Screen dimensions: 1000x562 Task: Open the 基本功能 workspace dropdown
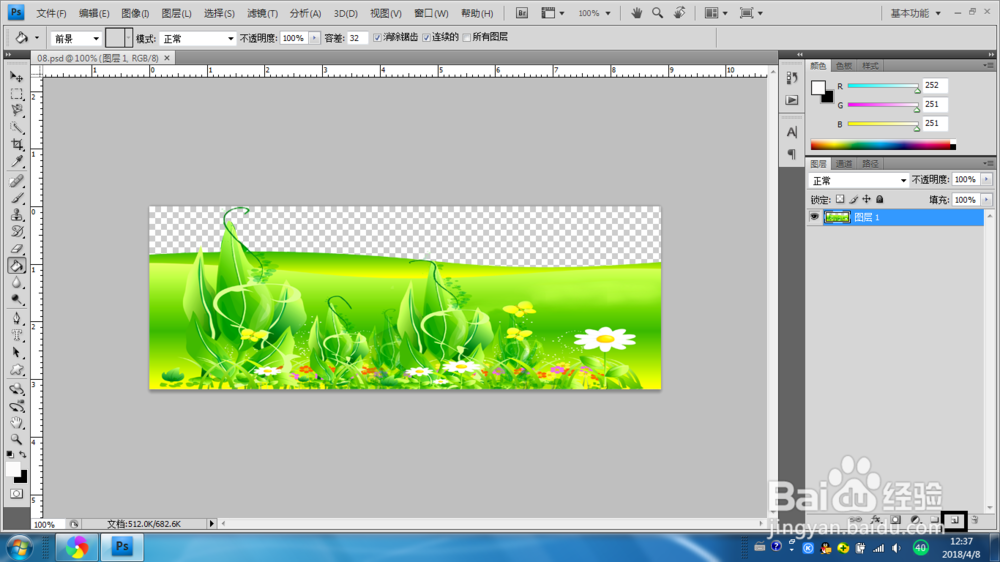(915, 13)
